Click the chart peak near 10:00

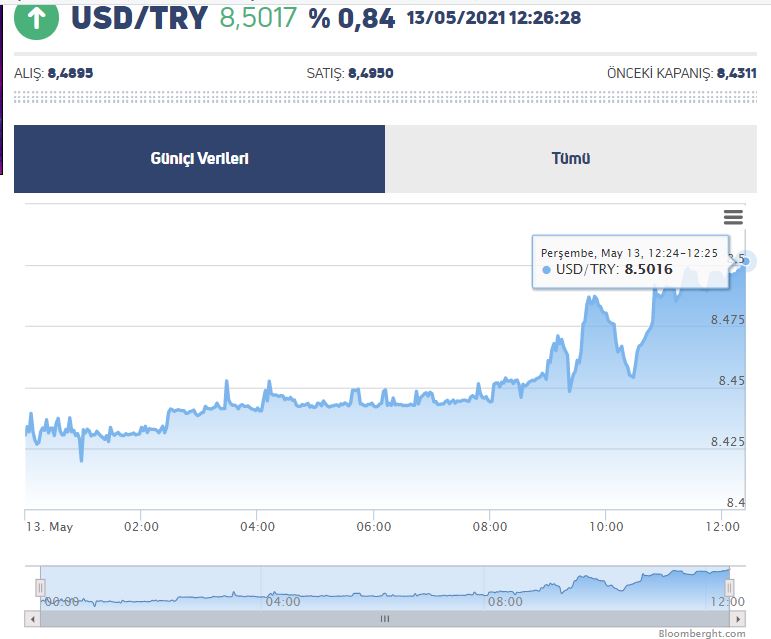[593, 297]
